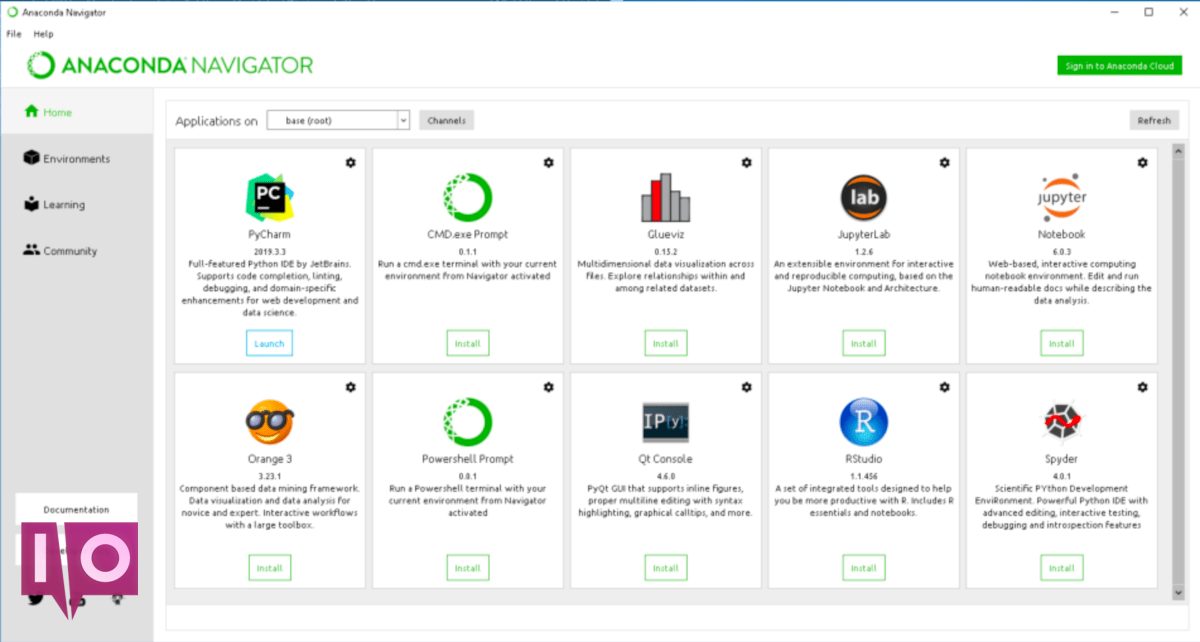Open the gear menu on PyCharm tile
Screen dimensions: 1200x642
(x=350, y=162)
